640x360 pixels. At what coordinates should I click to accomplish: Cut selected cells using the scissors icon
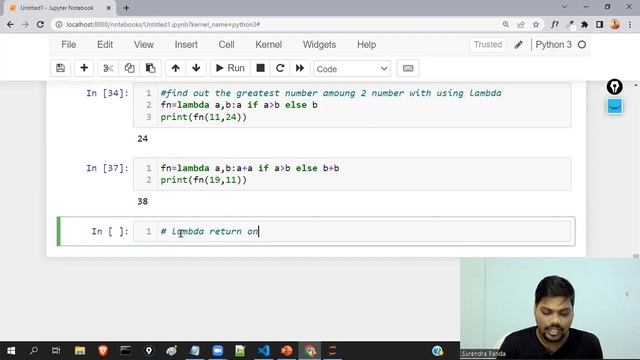coord(108,68)
